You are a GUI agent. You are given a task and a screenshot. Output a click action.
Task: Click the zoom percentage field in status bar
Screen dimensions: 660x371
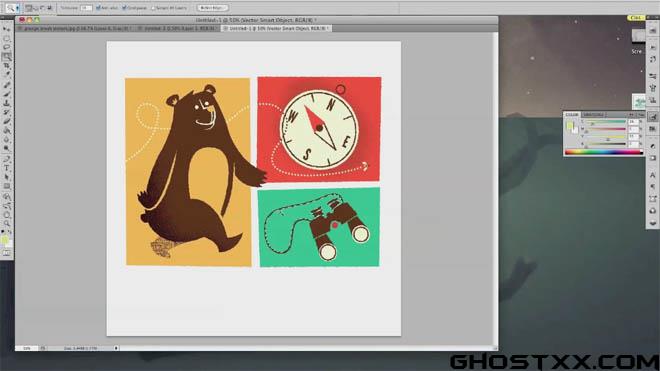pos(27,348)
